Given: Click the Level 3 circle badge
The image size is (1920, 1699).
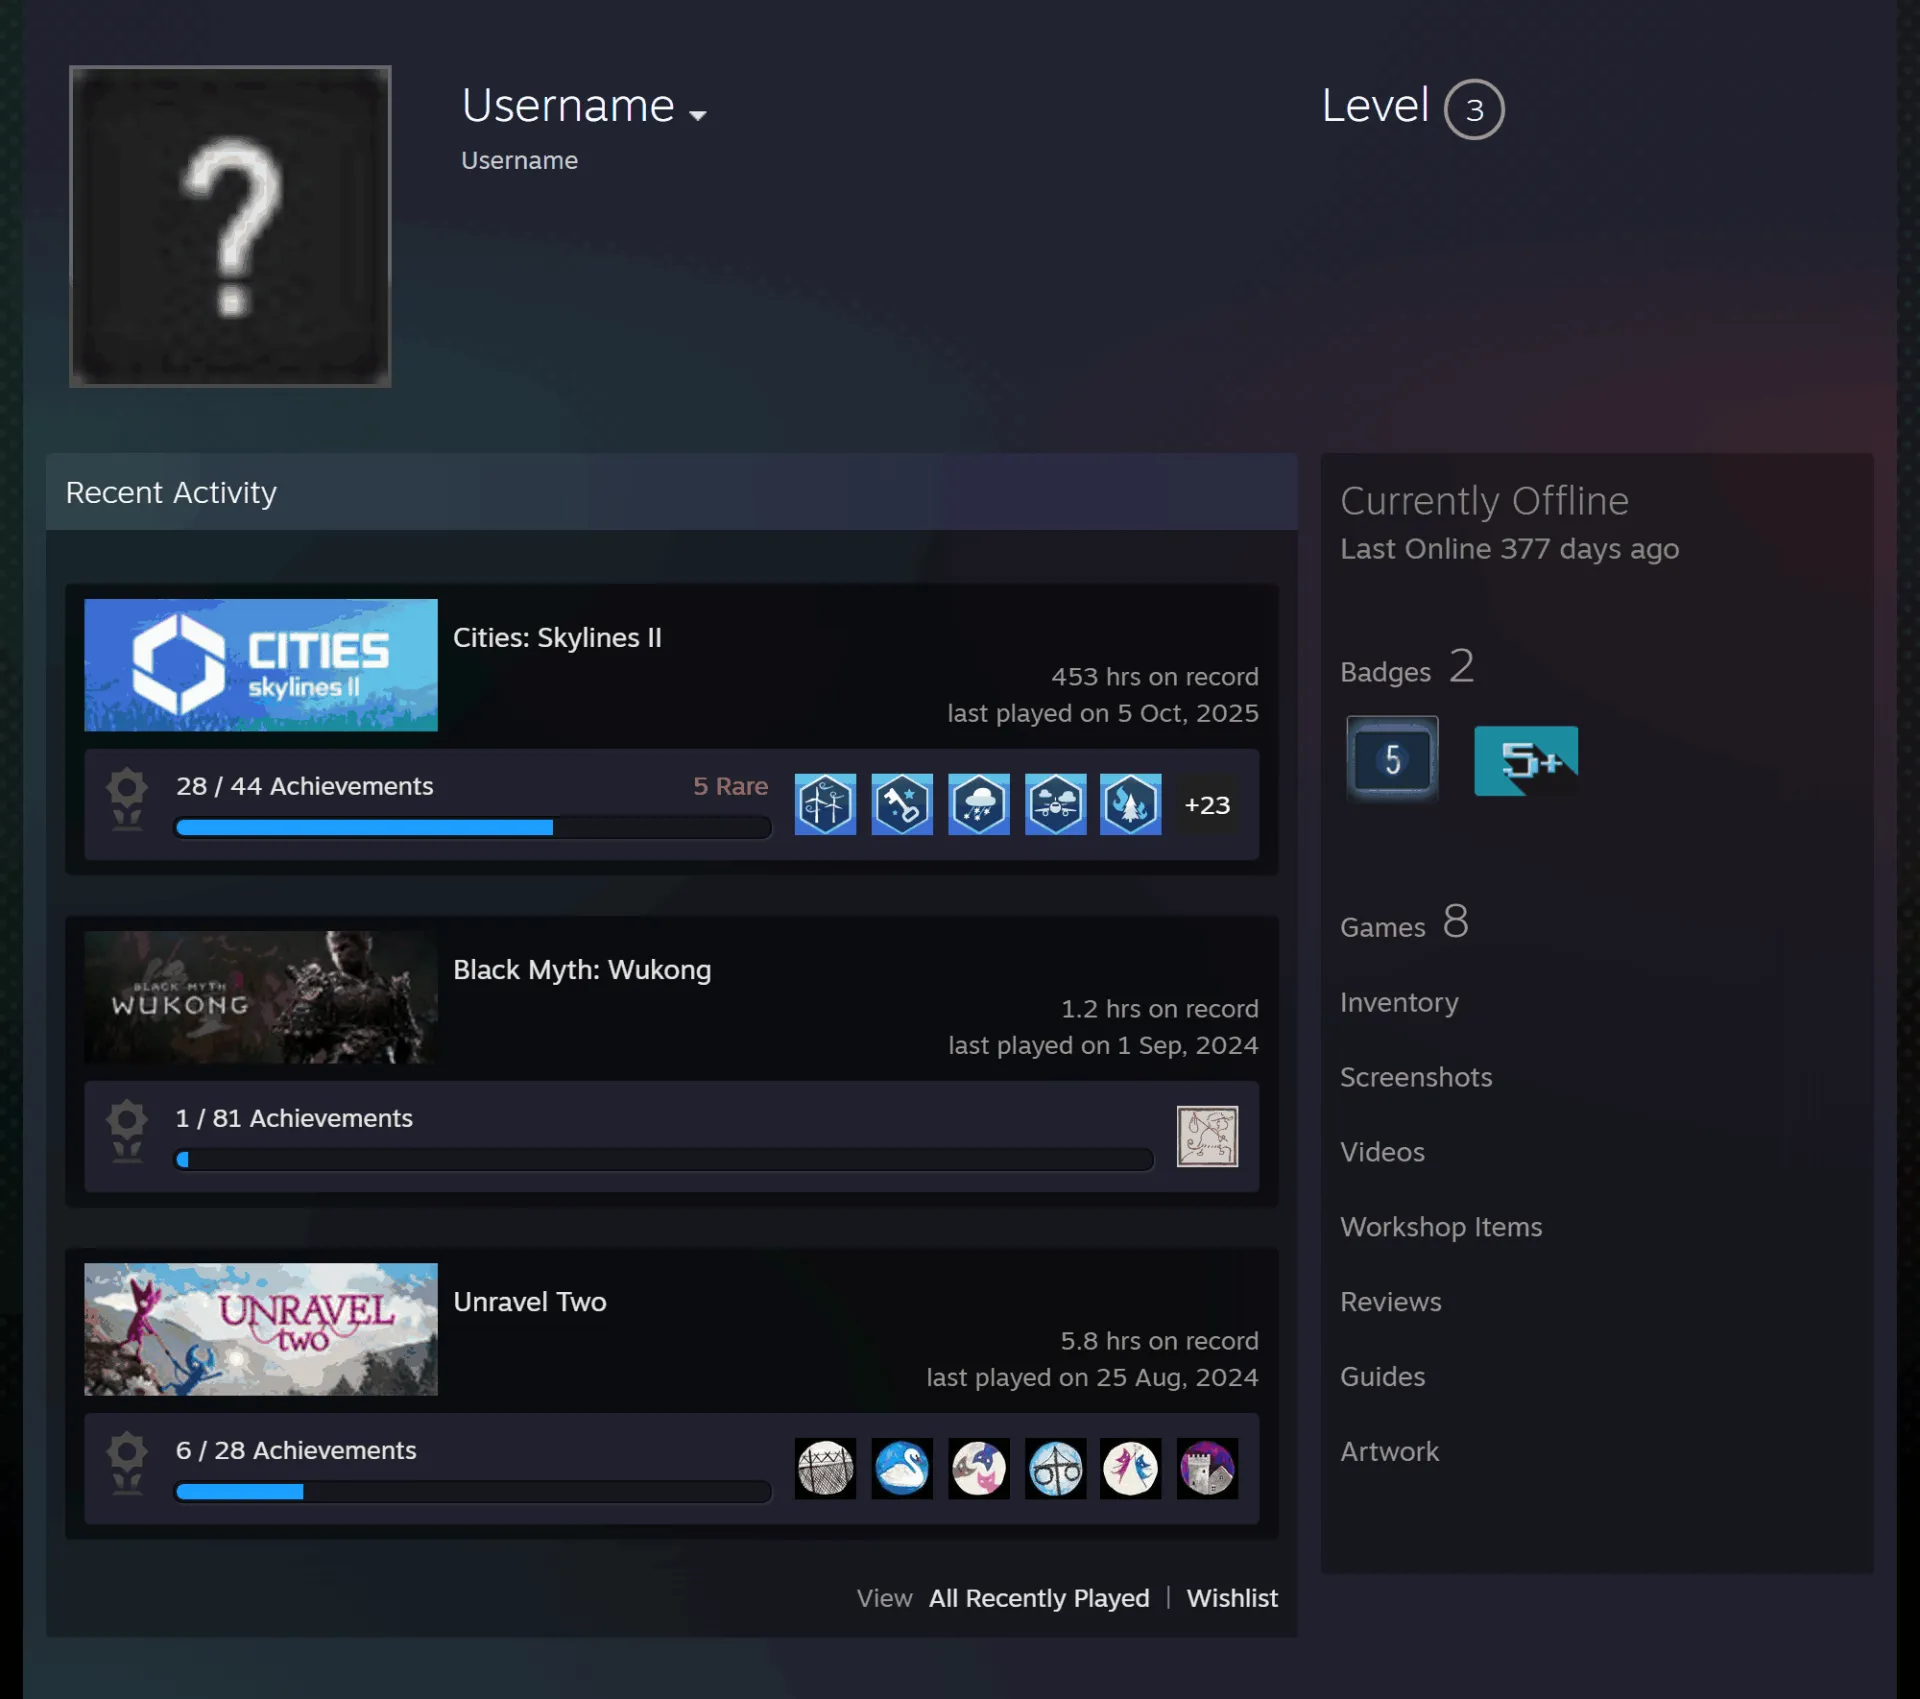Looking at the screenshot, I should [x=1474, y=109].
